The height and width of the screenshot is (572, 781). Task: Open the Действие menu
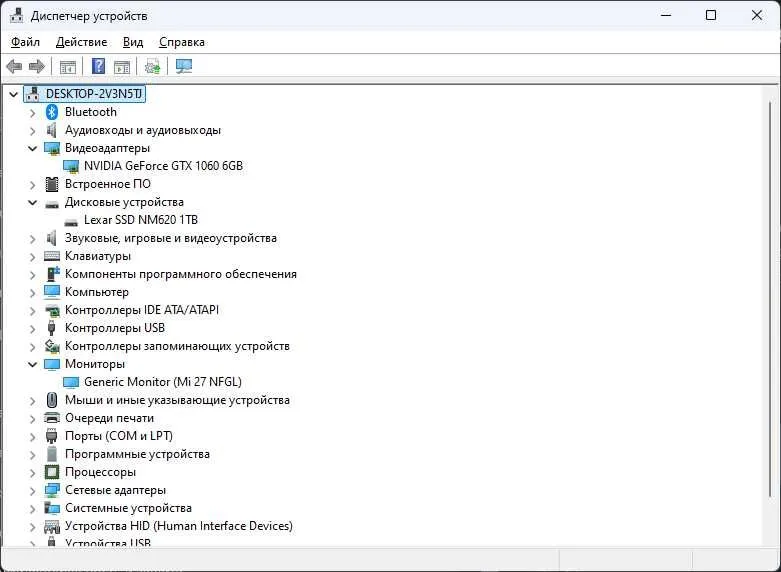(x=81, y=42)
